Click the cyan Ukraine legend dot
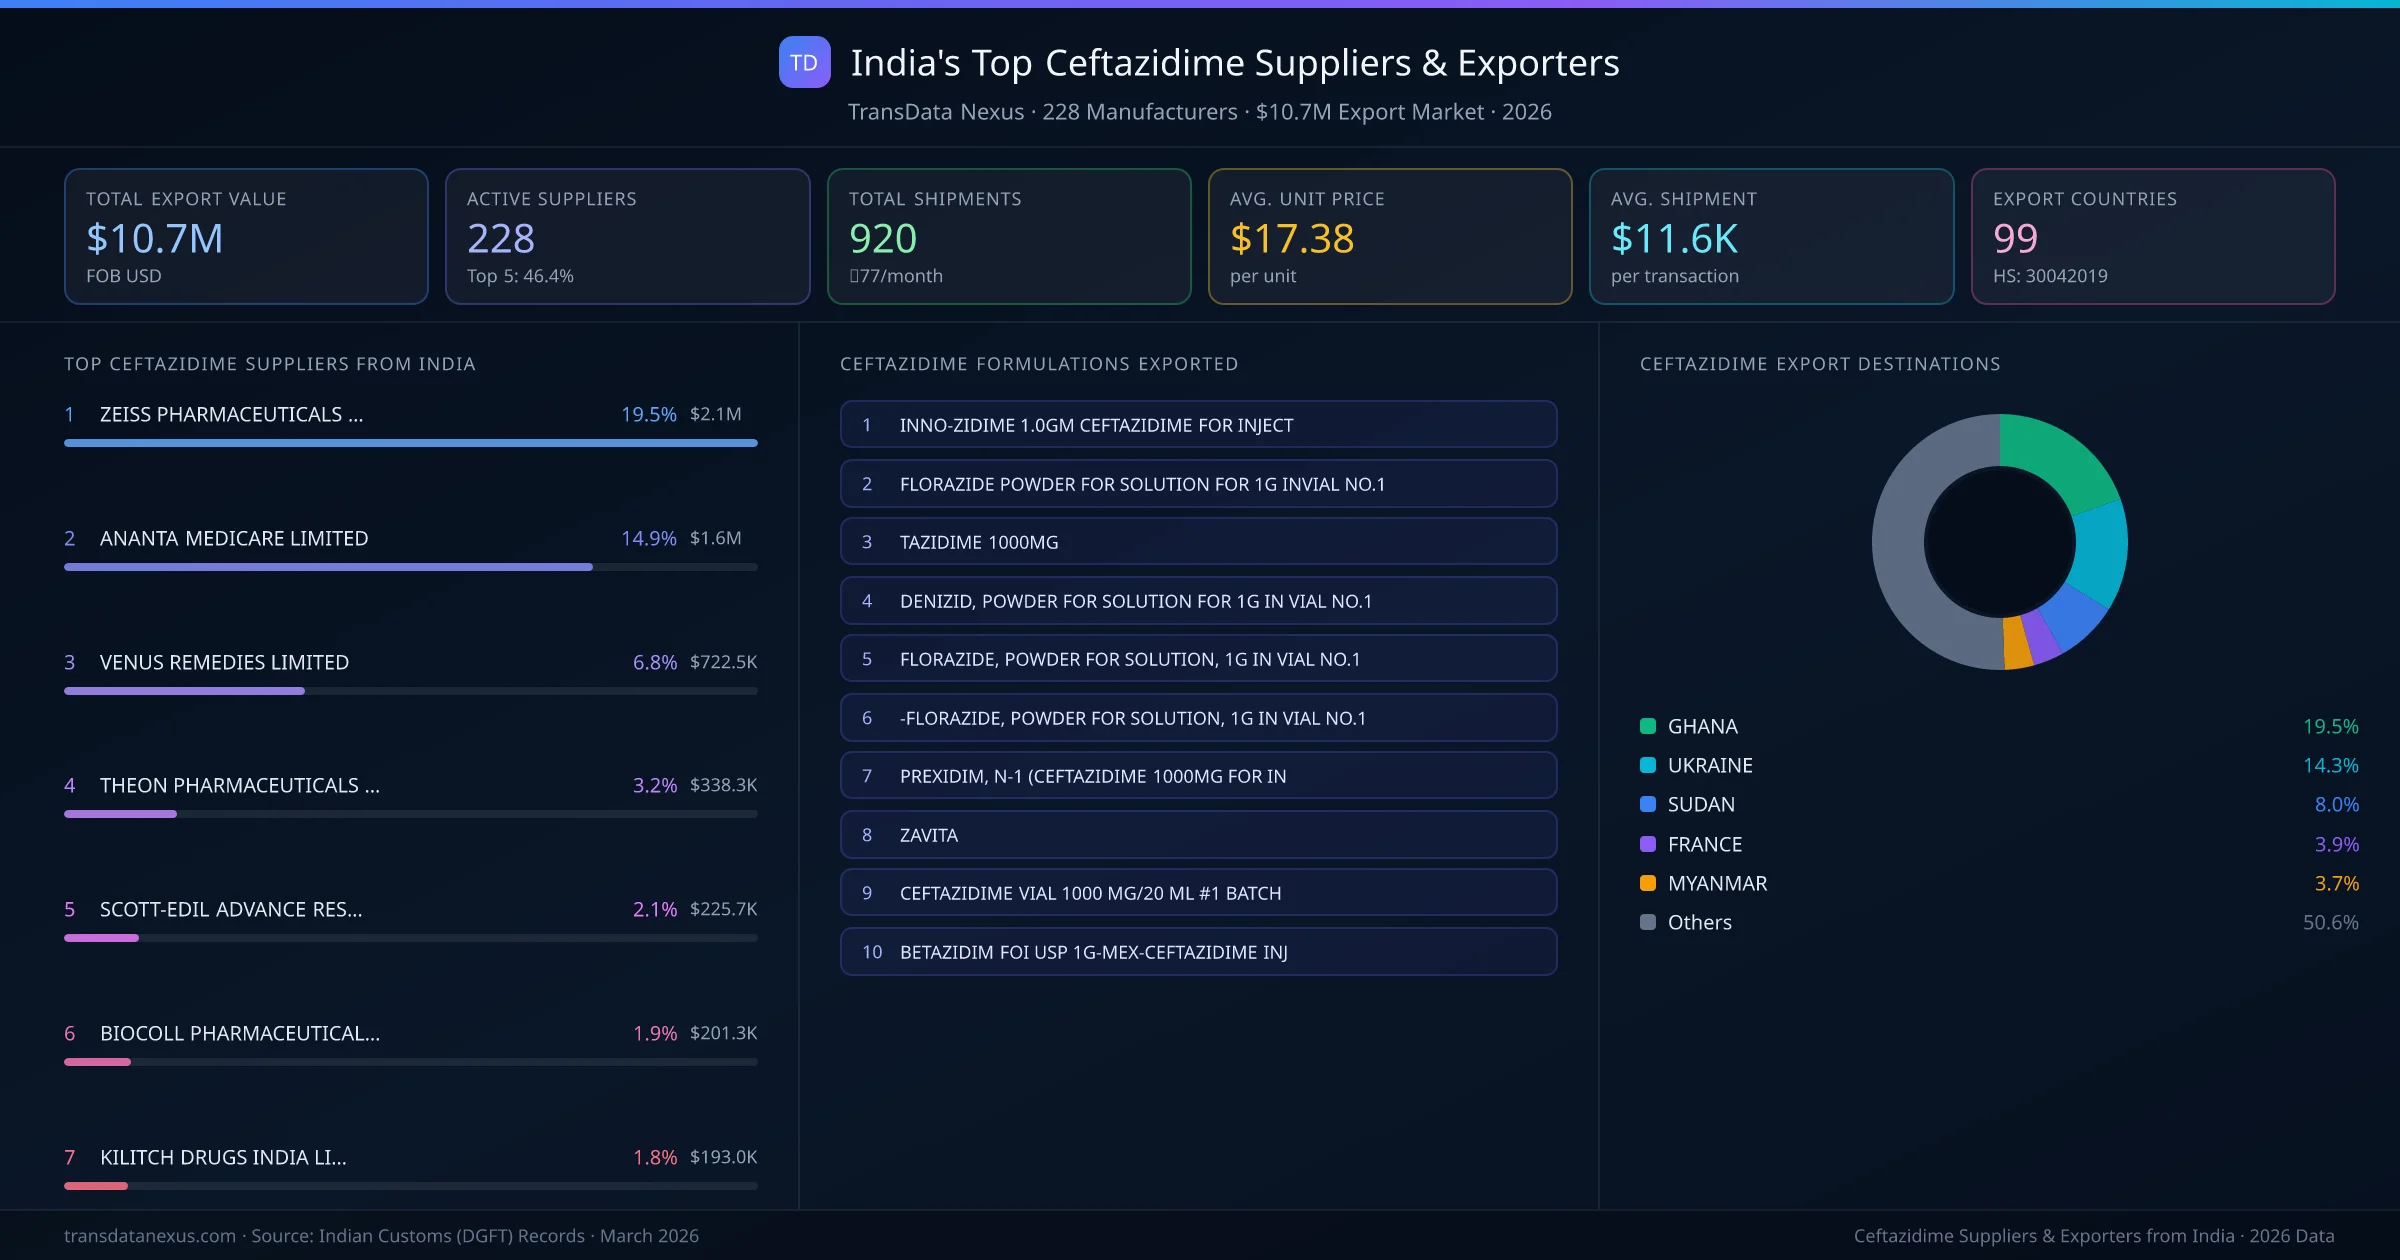The image size is (2400, 1260). point(1646,765)
